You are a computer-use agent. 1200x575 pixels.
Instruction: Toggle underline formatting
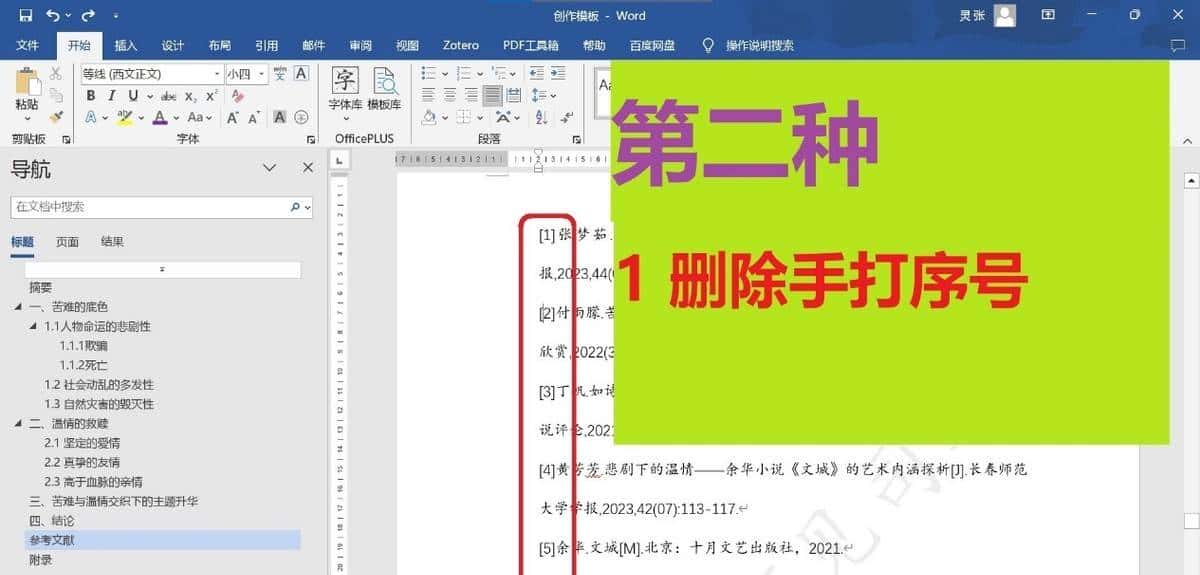133,96
